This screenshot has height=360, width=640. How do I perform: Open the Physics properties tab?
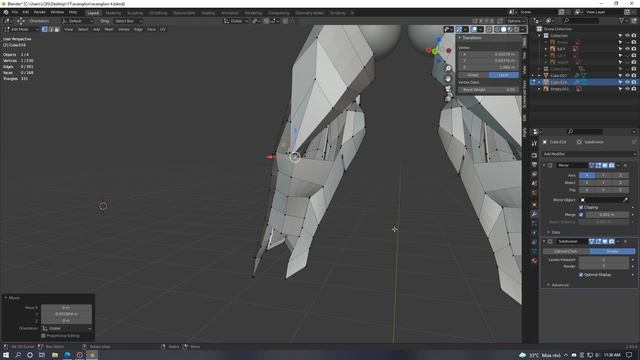click(x=534, y=233)
